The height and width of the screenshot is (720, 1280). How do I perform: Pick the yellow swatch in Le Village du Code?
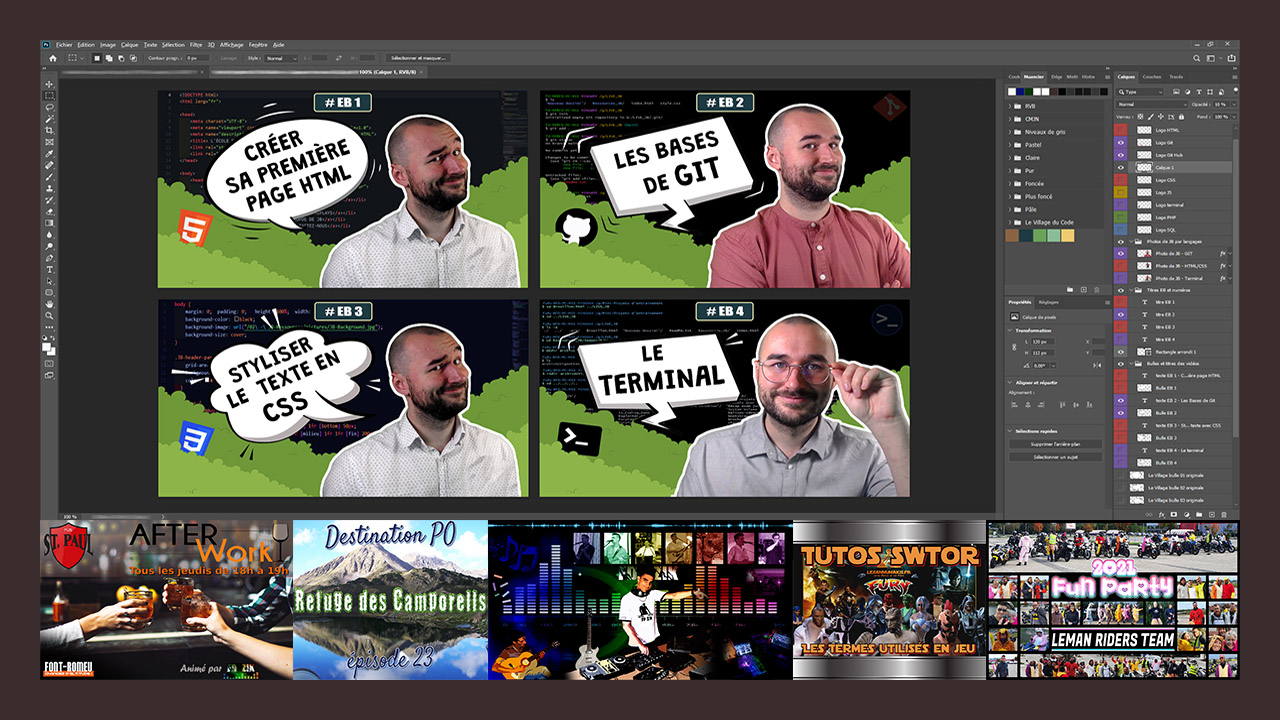point(1068,235)
